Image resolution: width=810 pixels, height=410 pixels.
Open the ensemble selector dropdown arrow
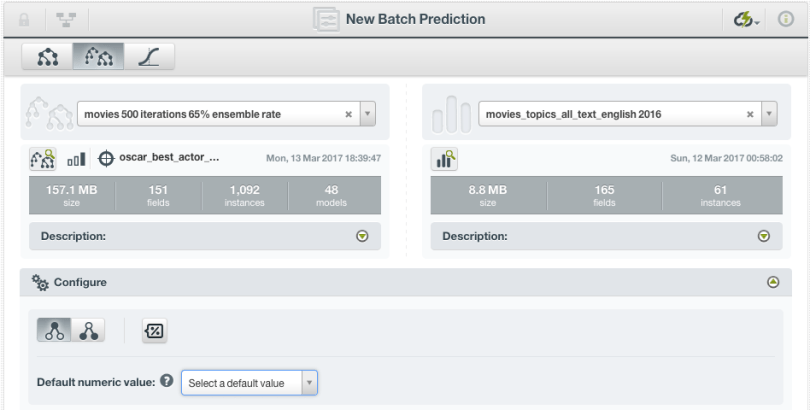[x=367, y=114]
